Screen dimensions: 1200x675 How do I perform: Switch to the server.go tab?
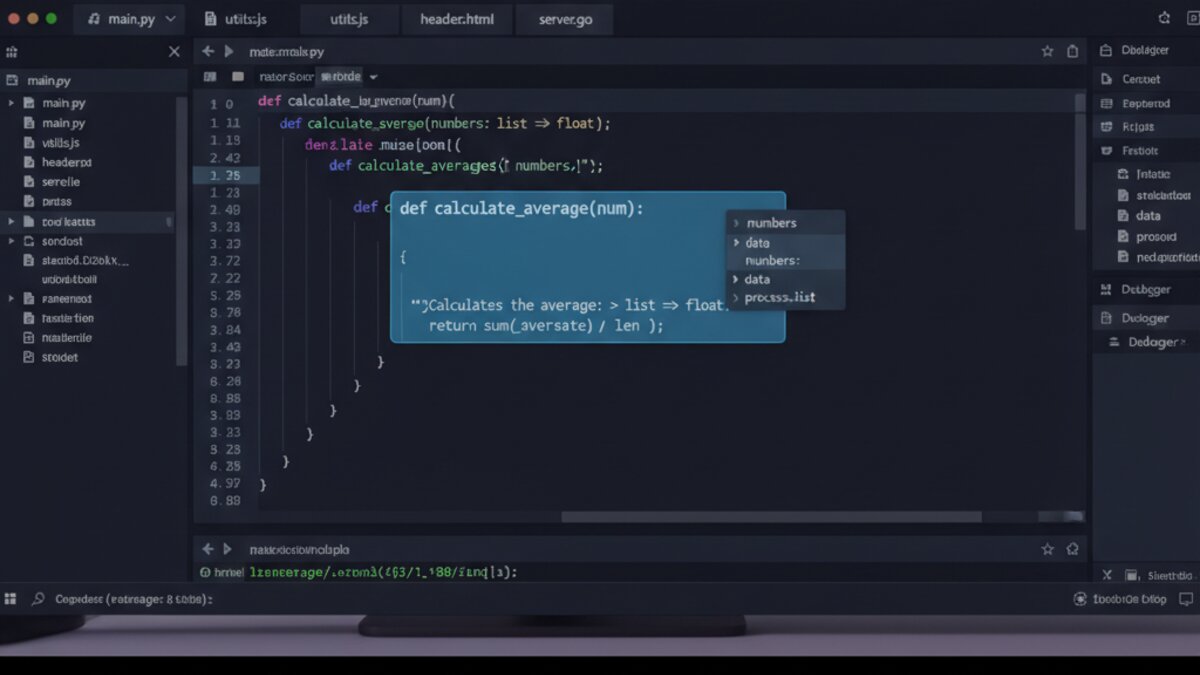point(566,18)
